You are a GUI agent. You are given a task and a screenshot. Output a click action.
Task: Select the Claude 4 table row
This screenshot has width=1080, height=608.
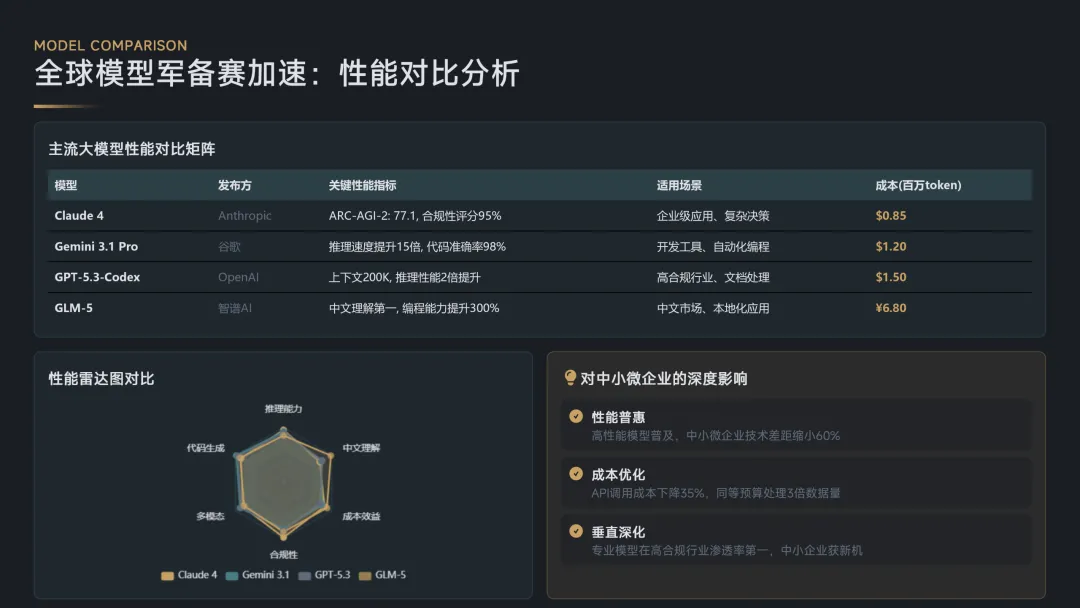pyautogui.click(x=539, y=216)
